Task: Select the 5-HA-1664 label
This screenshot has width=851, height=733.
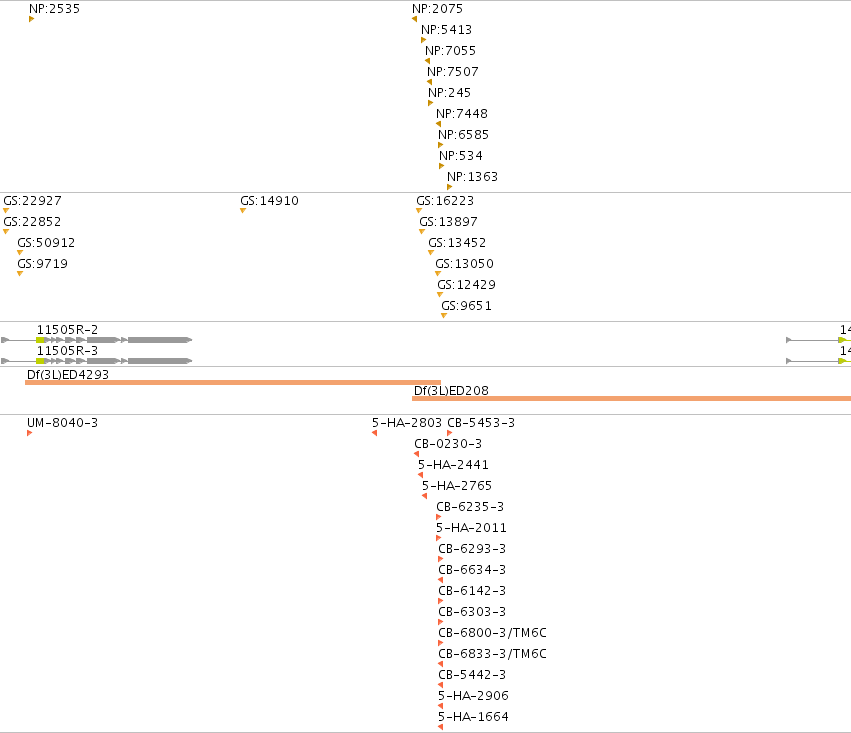Action: pos(473,717)
